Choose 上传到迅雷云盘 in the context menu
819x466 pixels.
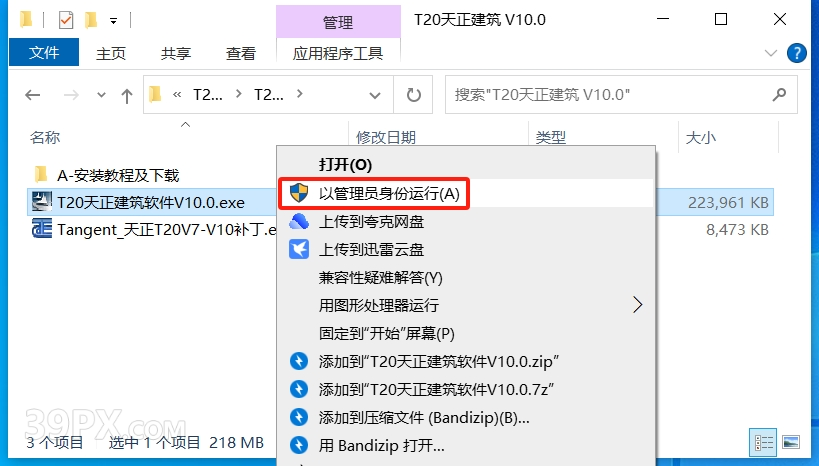[465, 250]
